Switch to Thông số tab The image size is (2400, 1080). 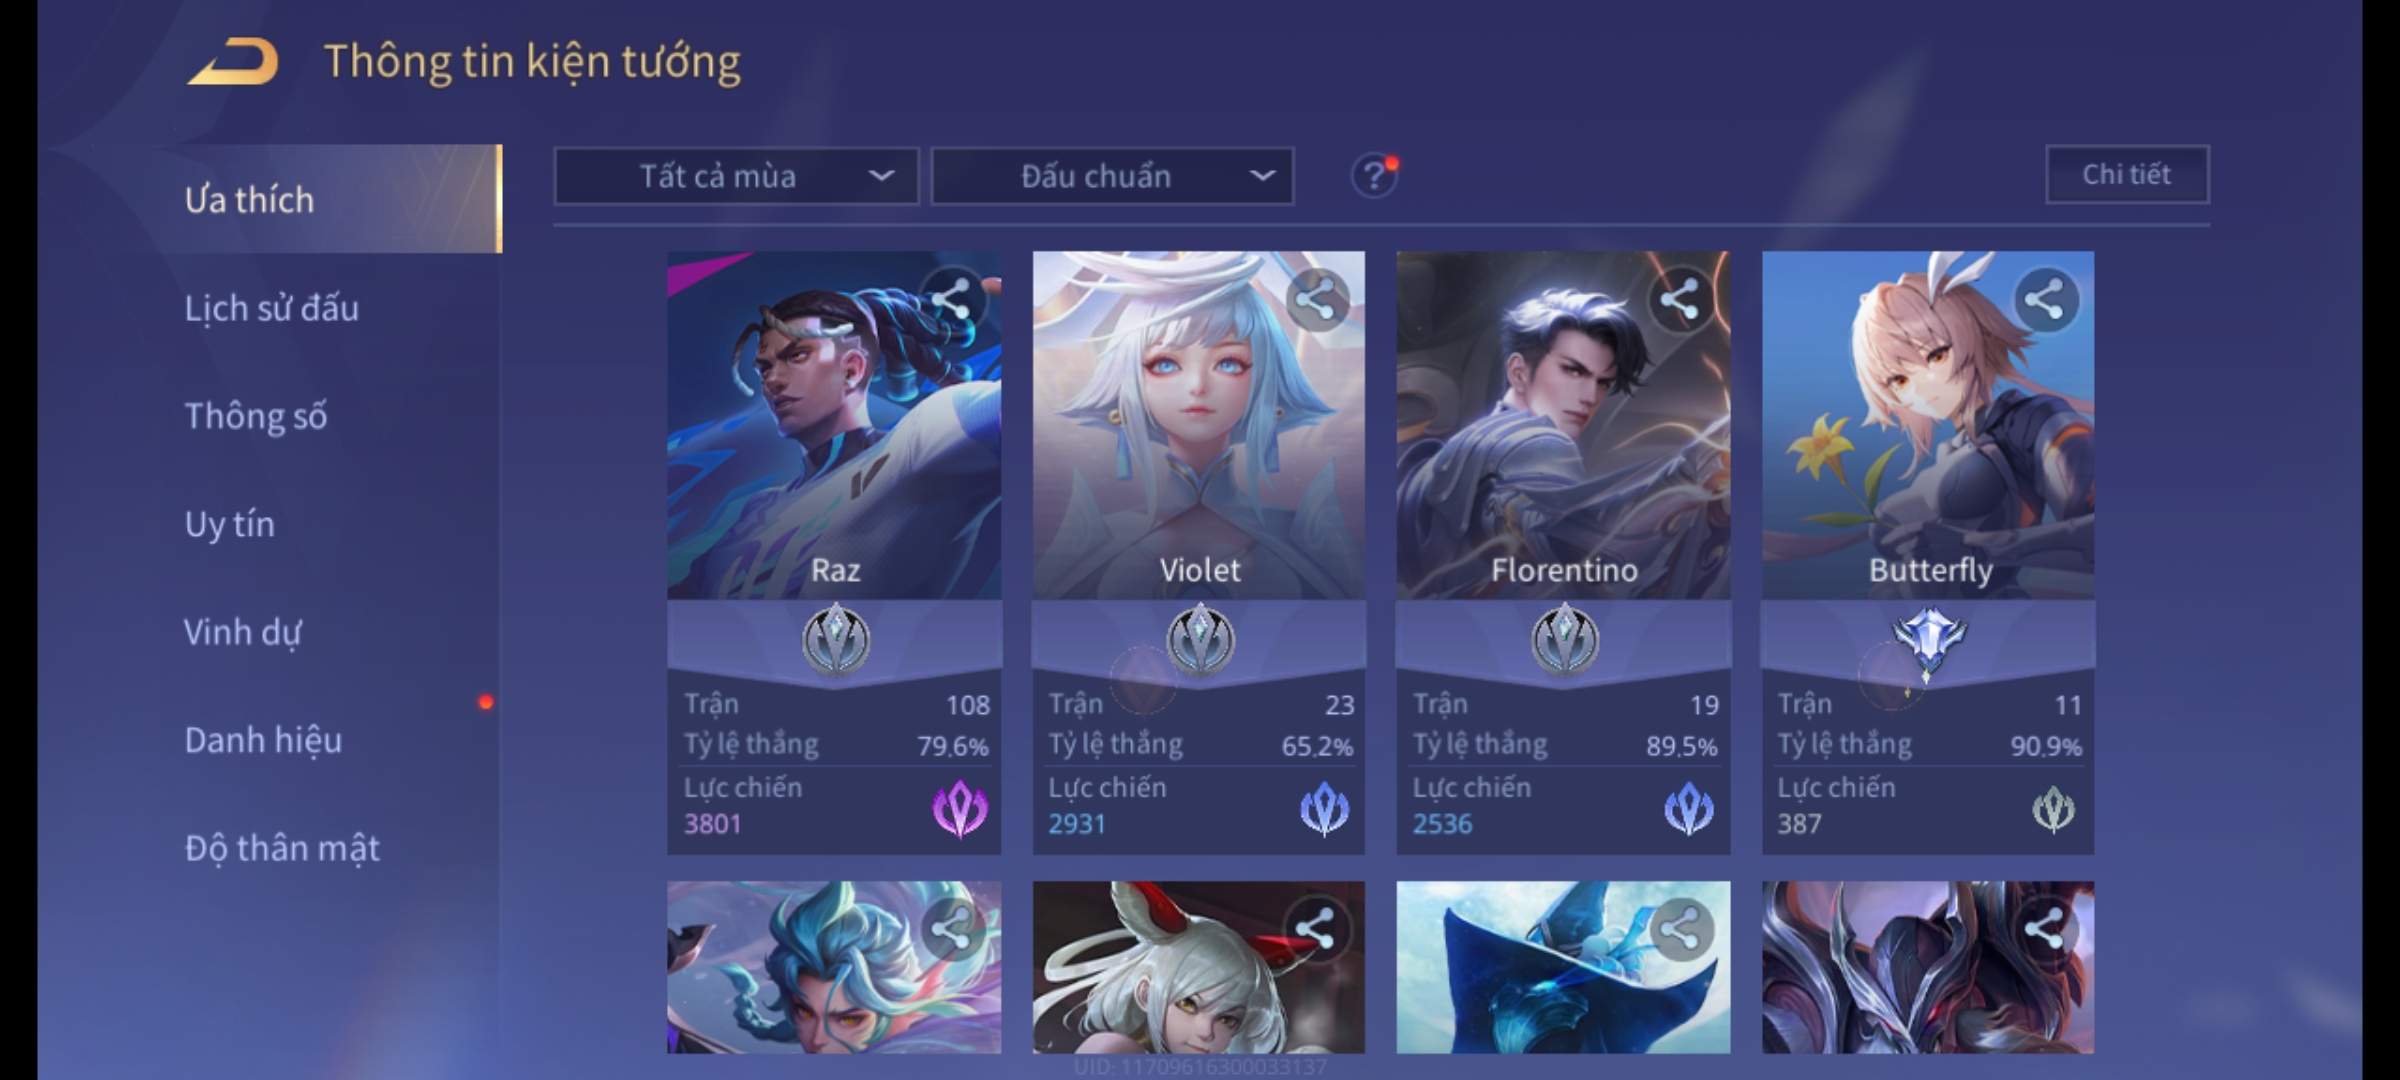255,416
